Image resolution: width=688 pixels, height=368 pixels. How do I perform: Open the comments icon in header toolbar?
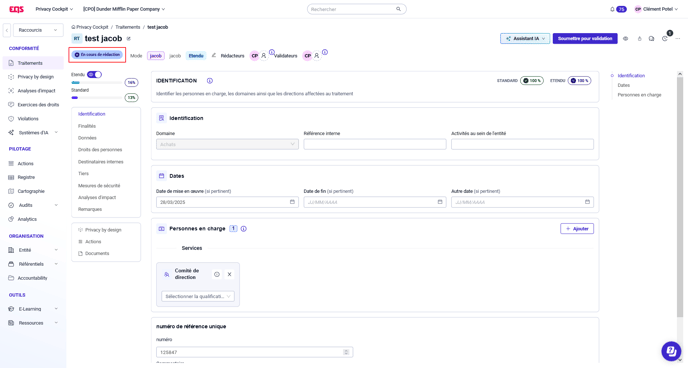[x=652, y=39]
